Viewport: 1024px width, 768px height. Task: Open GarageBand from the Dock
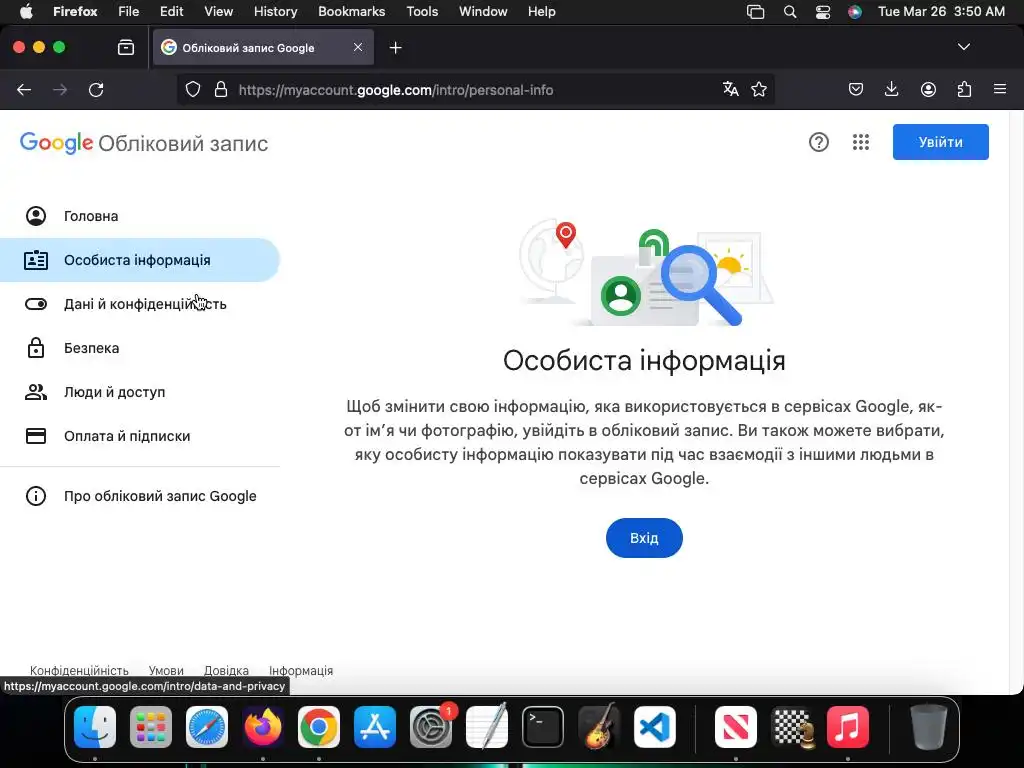pos(598,726)
